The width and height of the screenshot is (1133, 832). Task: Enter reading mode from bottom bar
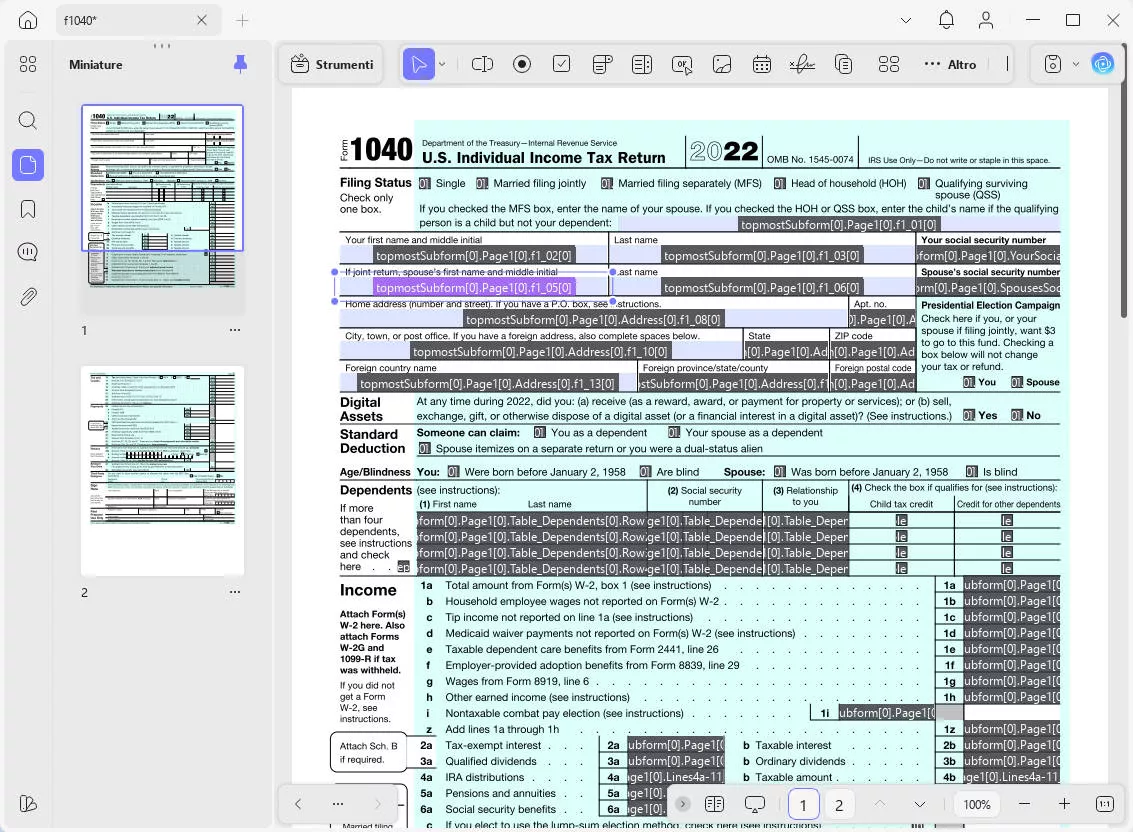click(x=714, y=804)
